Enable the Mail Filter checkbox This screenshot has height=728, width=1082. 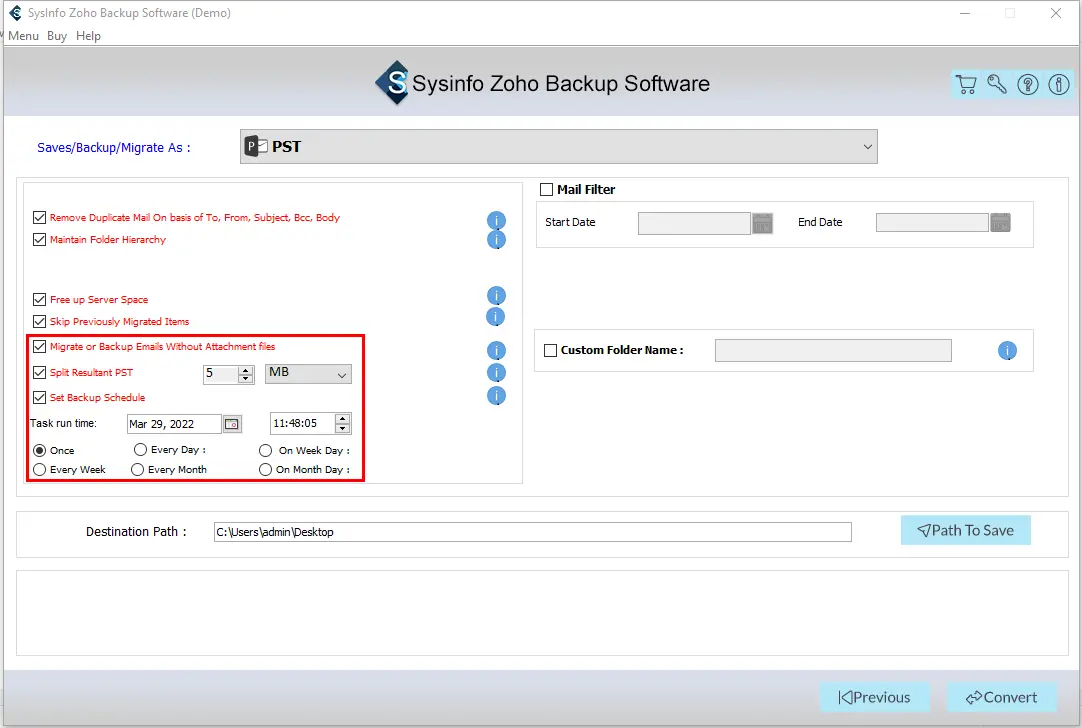point(547,190)
